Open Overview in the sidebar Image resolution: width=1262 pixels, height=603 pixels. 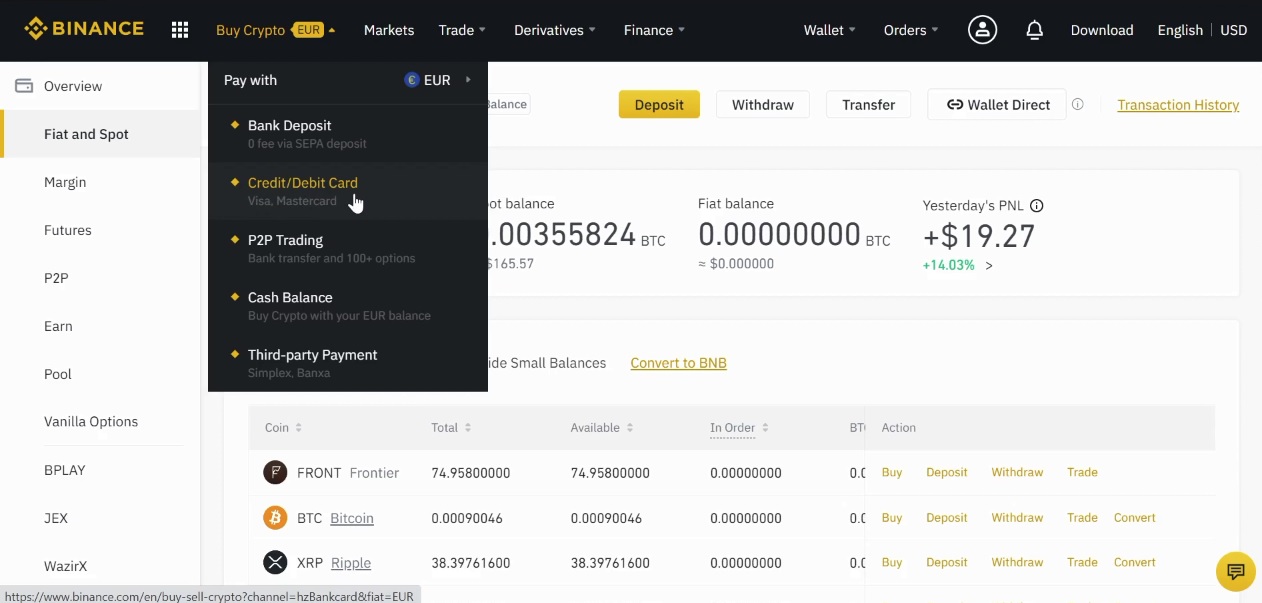pyautogui.click(x=100, y=86)
